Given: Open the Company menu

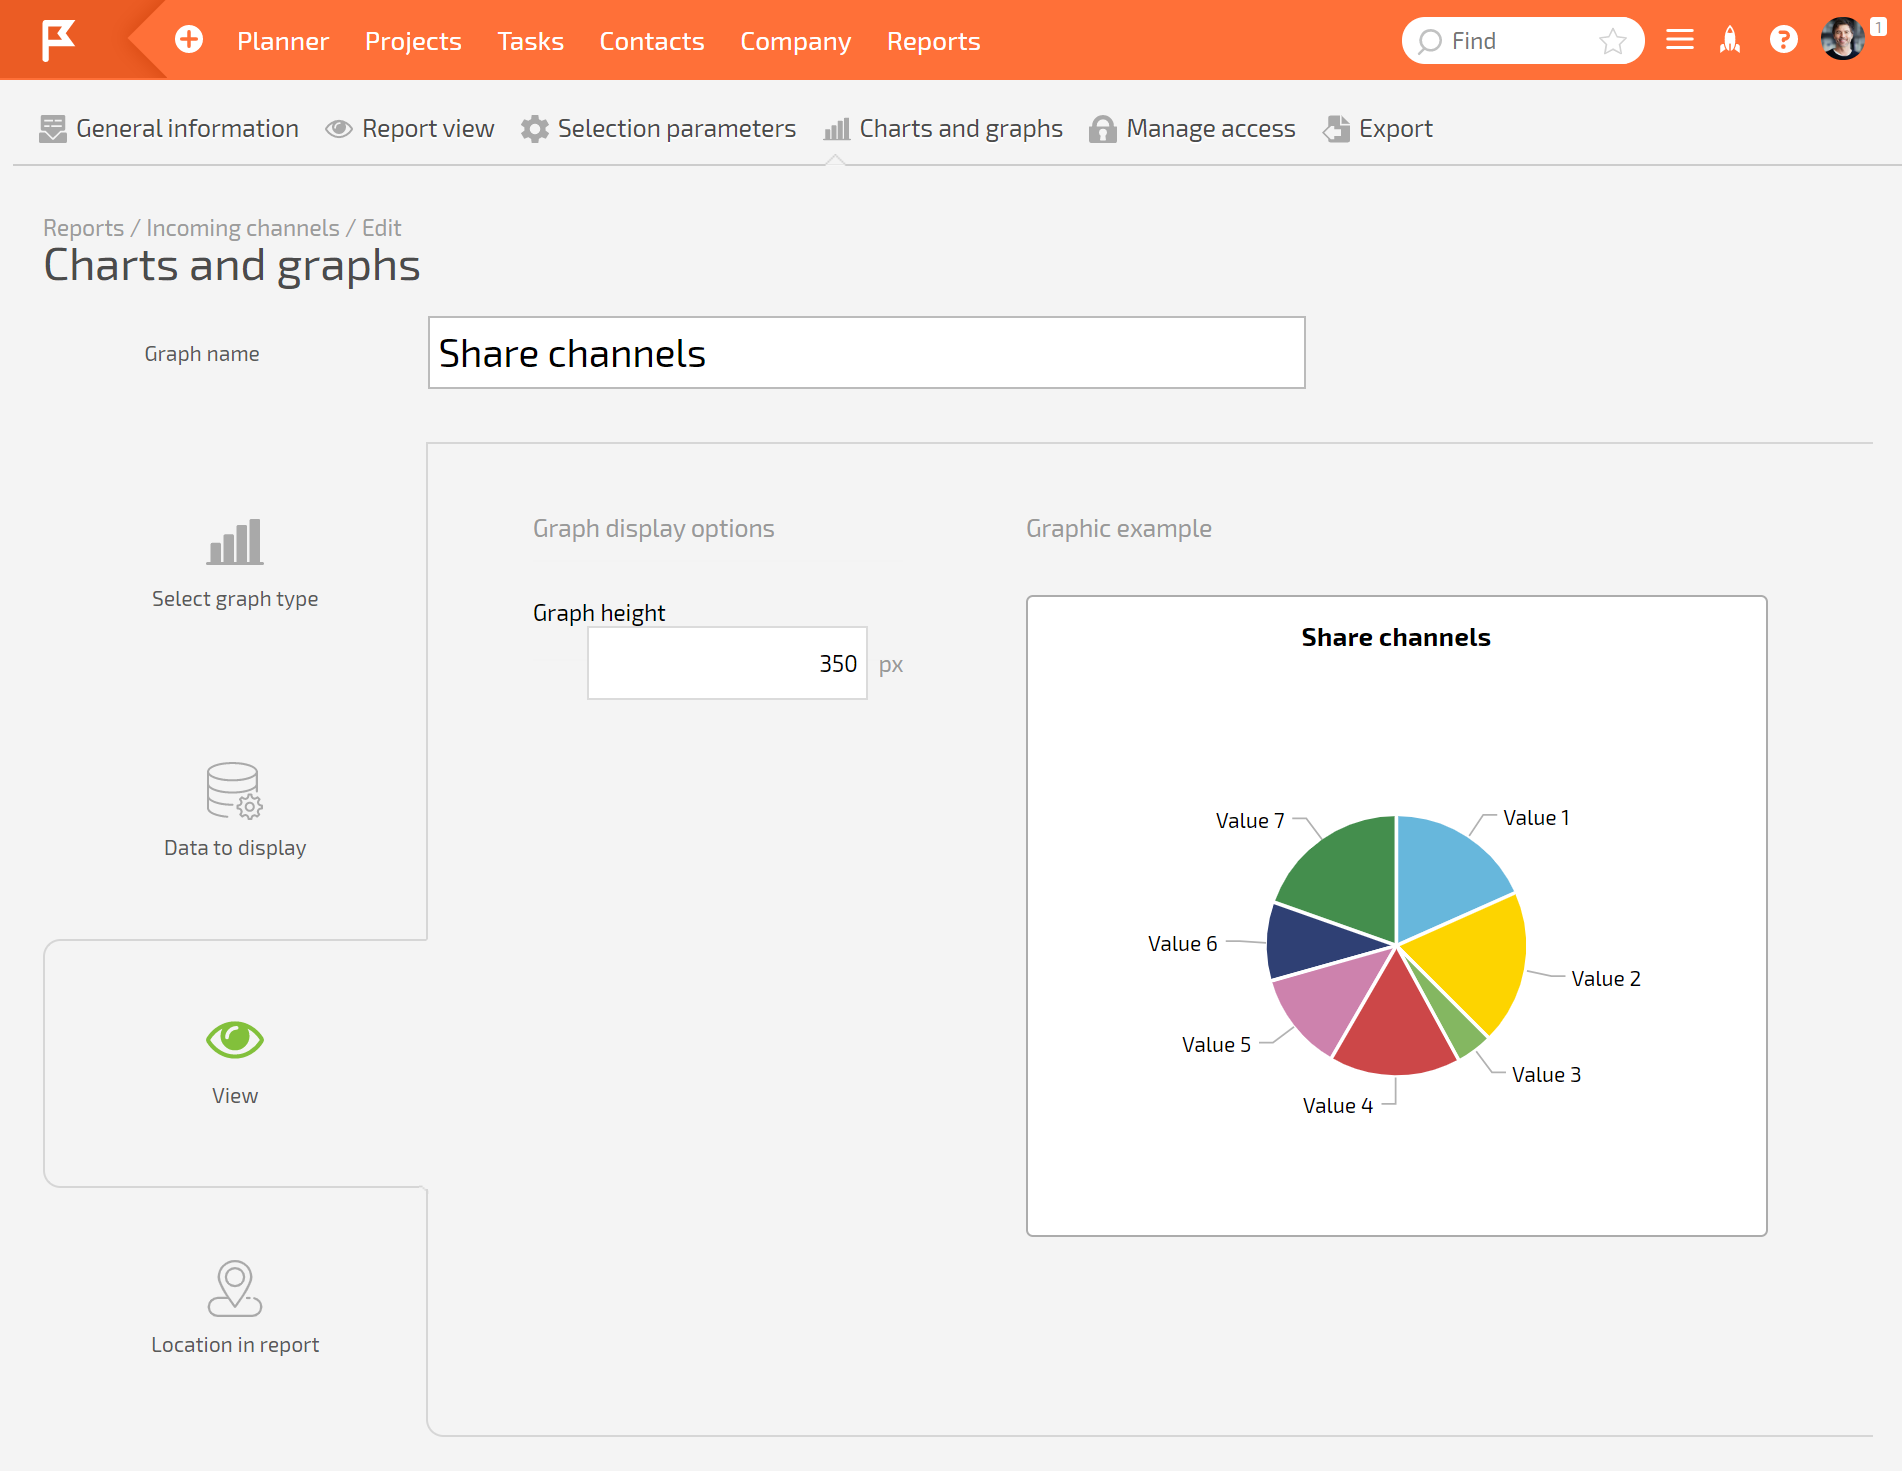Looking at the screenshot, I should [x=796, y=41].
